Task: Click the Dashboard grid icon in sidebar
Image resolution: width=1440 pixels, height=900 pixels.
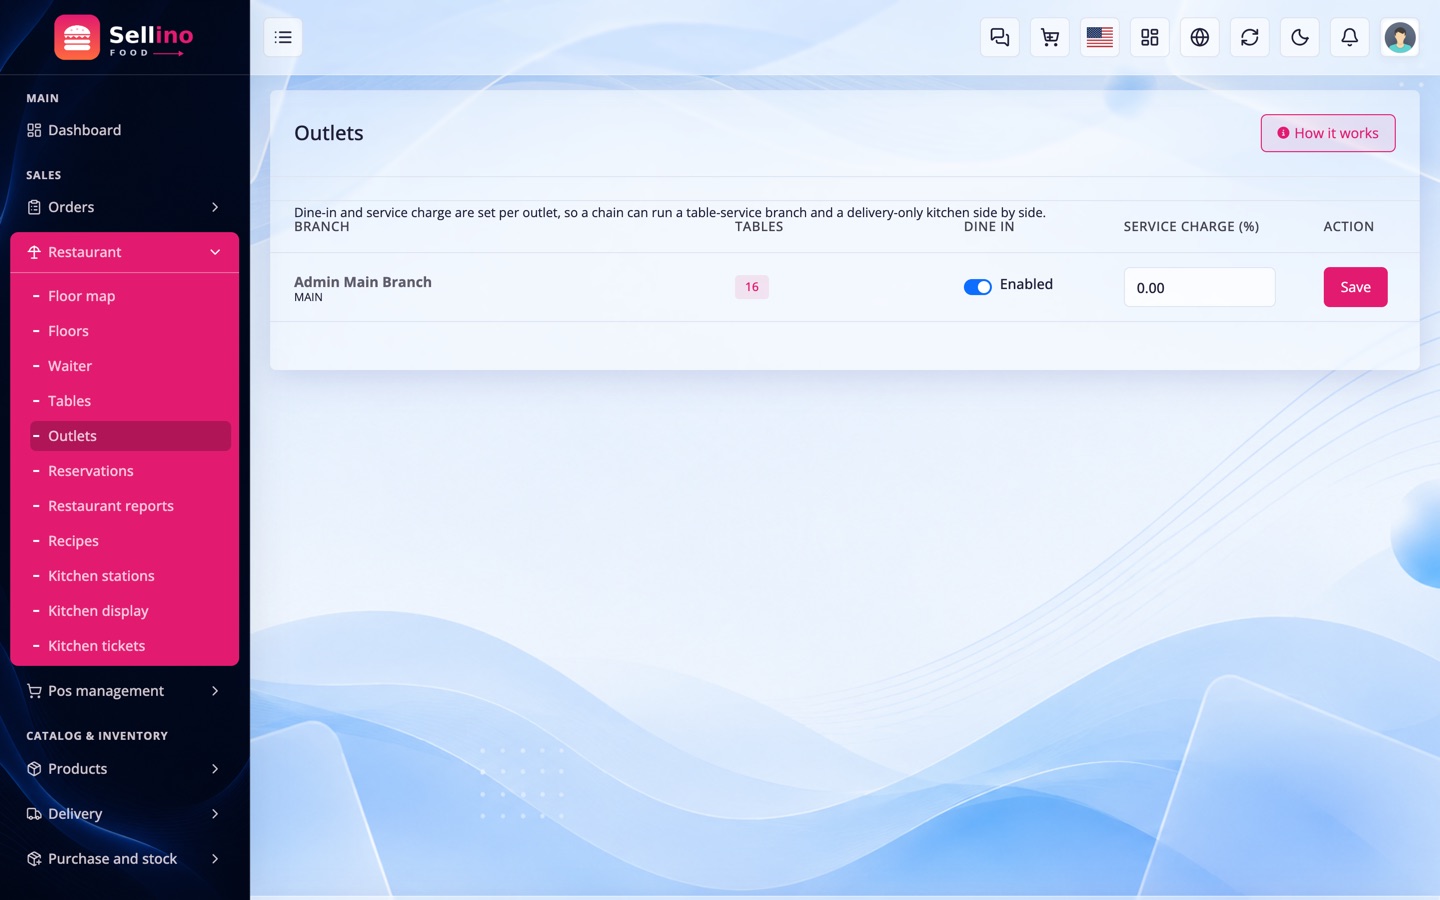Action: pyautogui.click(x=34, y=130)
